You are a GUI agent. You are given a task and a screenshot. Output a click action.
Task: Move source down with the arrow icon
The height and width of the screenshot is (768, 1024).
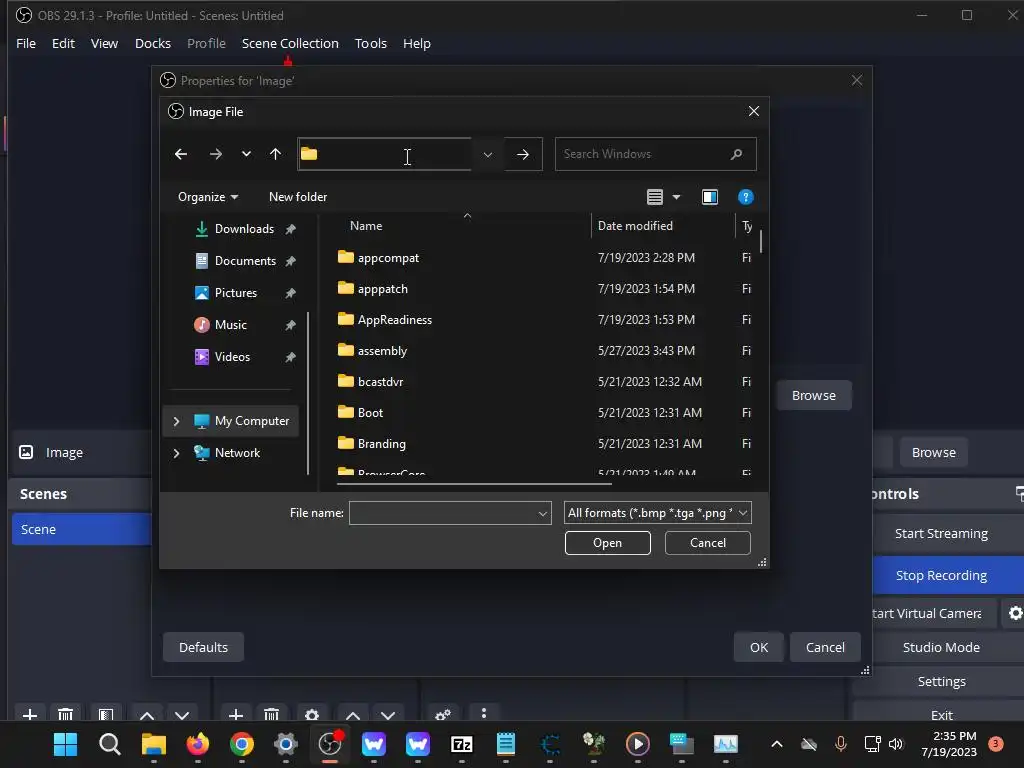point(388,714)
